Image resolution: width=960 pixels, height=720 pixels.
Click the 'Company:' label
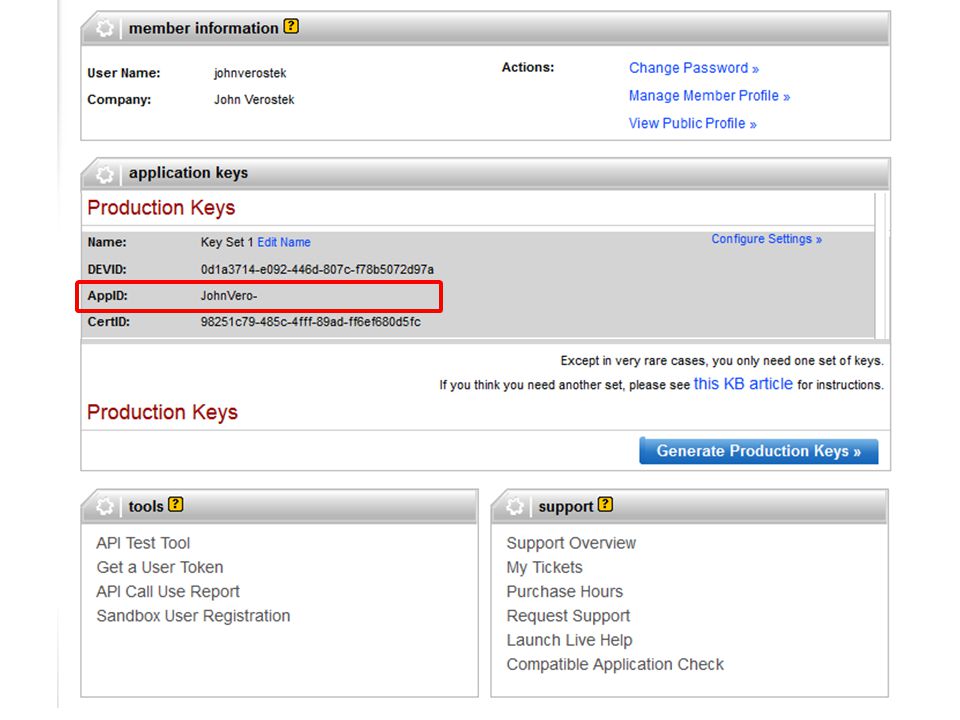(x=119, y=100)
